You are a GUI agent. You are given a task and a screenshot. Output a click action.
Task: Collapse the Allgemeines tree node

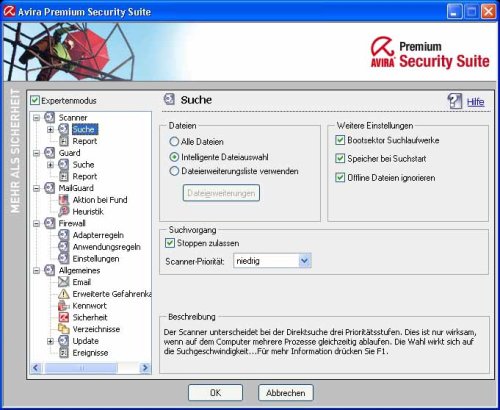(x=36, y=271)
